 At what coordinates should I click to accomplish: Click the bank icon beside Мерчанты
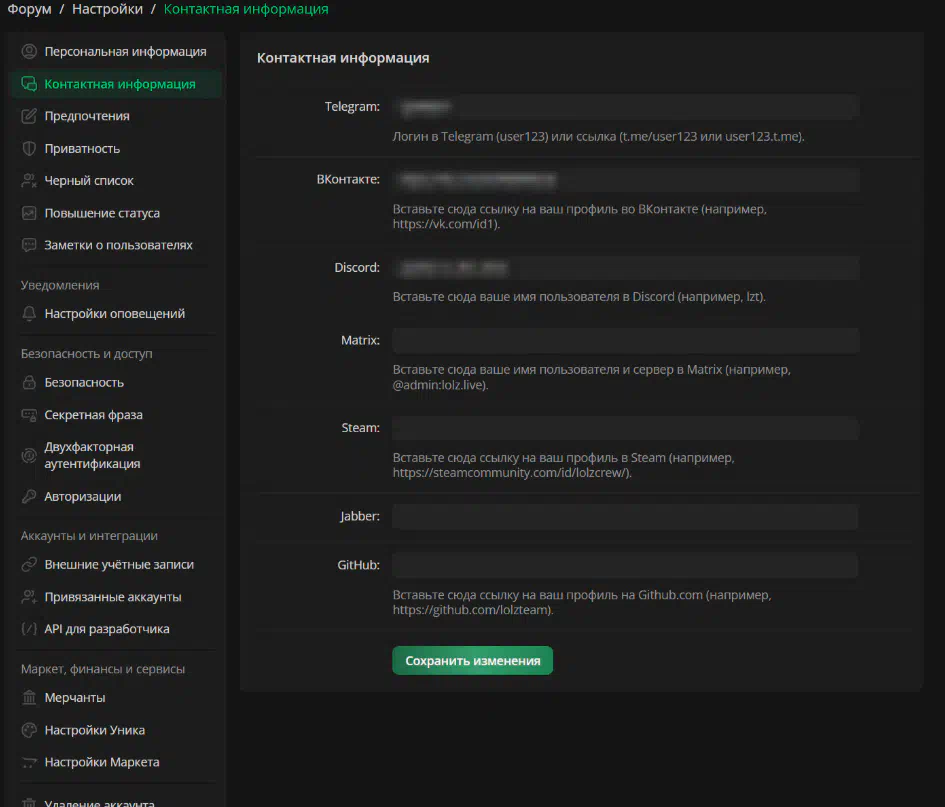29,698
